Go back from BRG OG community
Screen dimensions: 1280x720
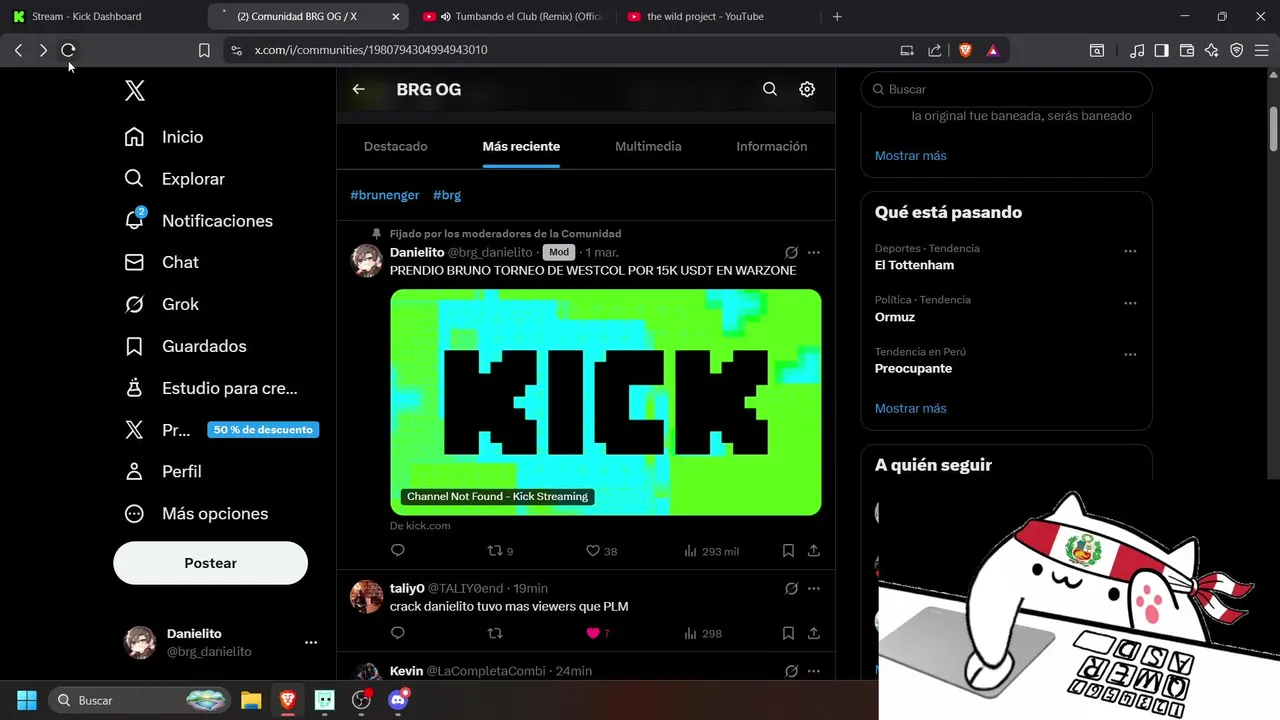tap(358, 89)
